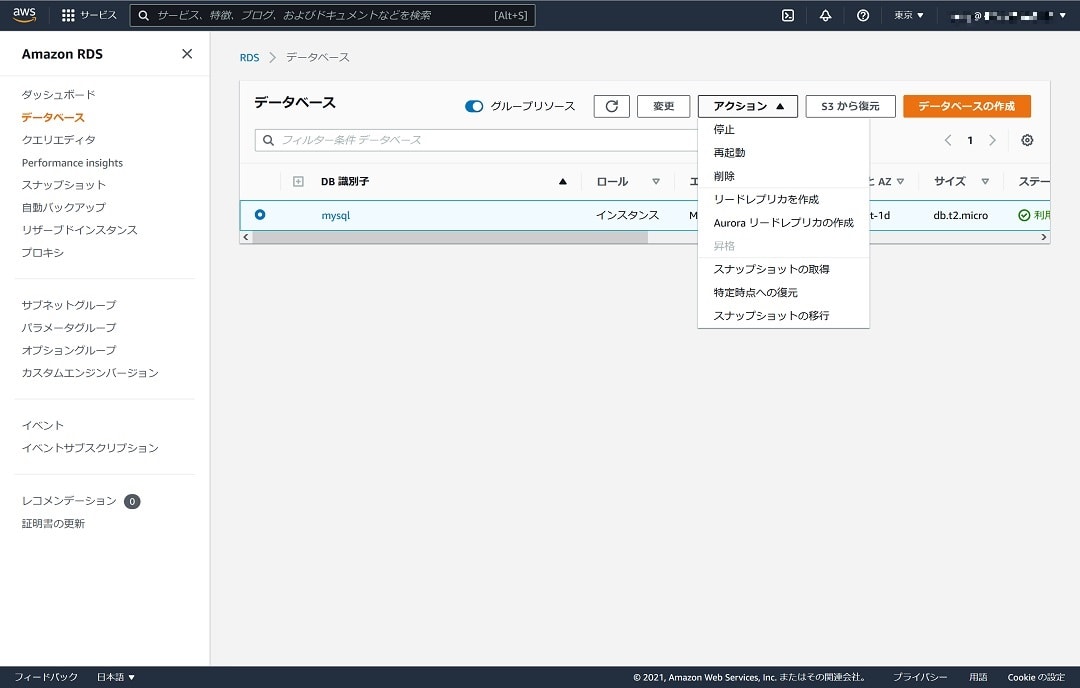1080x688 pixels.
Task: Open データベース in sidebar
Action: tap(53, 117)
